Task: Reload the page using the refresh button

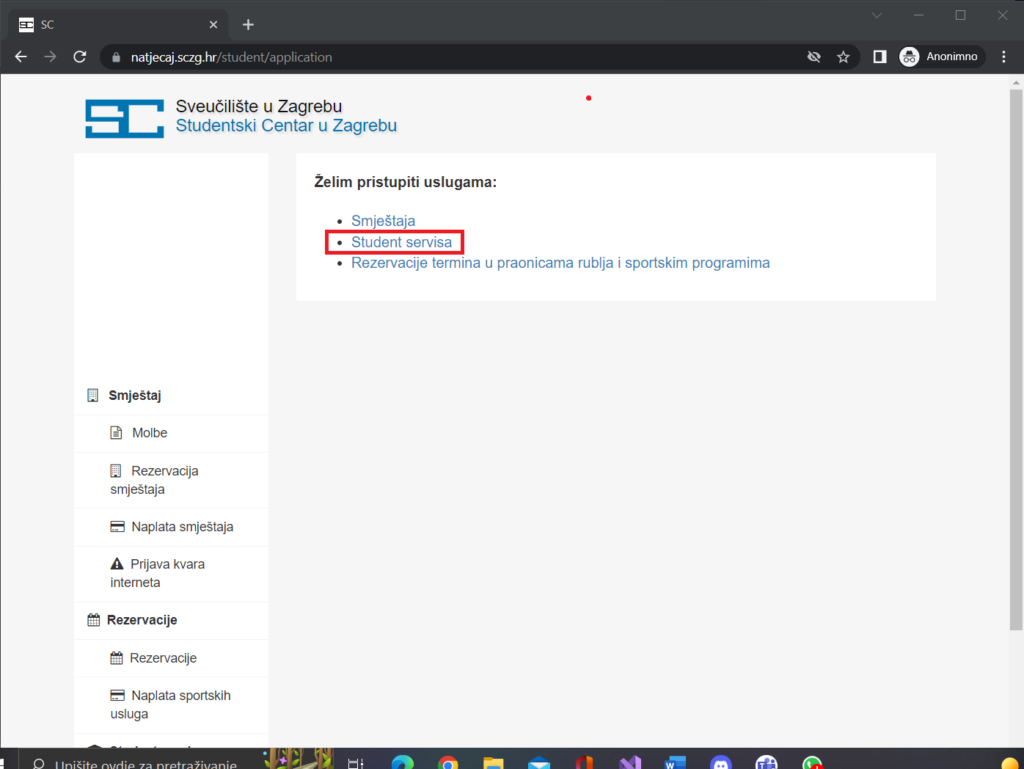Action: [x=80, y=57]
